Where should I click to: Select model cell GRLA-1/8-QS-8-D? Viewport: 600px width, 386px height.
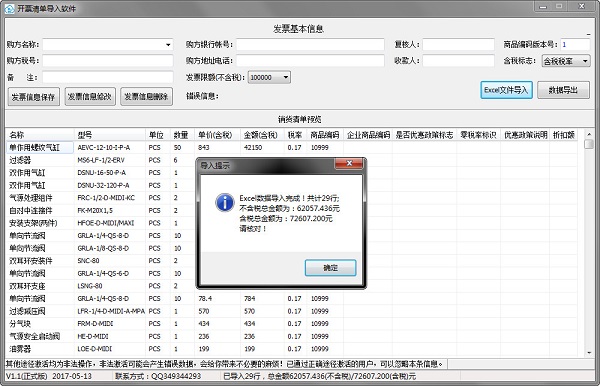[109, 248]
